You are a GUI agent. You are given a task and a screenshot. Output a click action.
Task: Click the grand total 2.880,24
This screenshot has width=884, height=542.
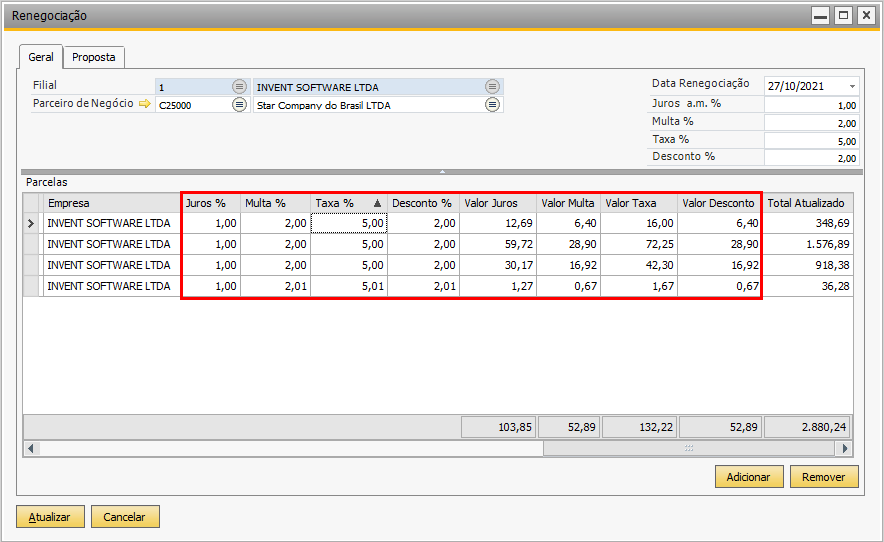click(806, 427)
